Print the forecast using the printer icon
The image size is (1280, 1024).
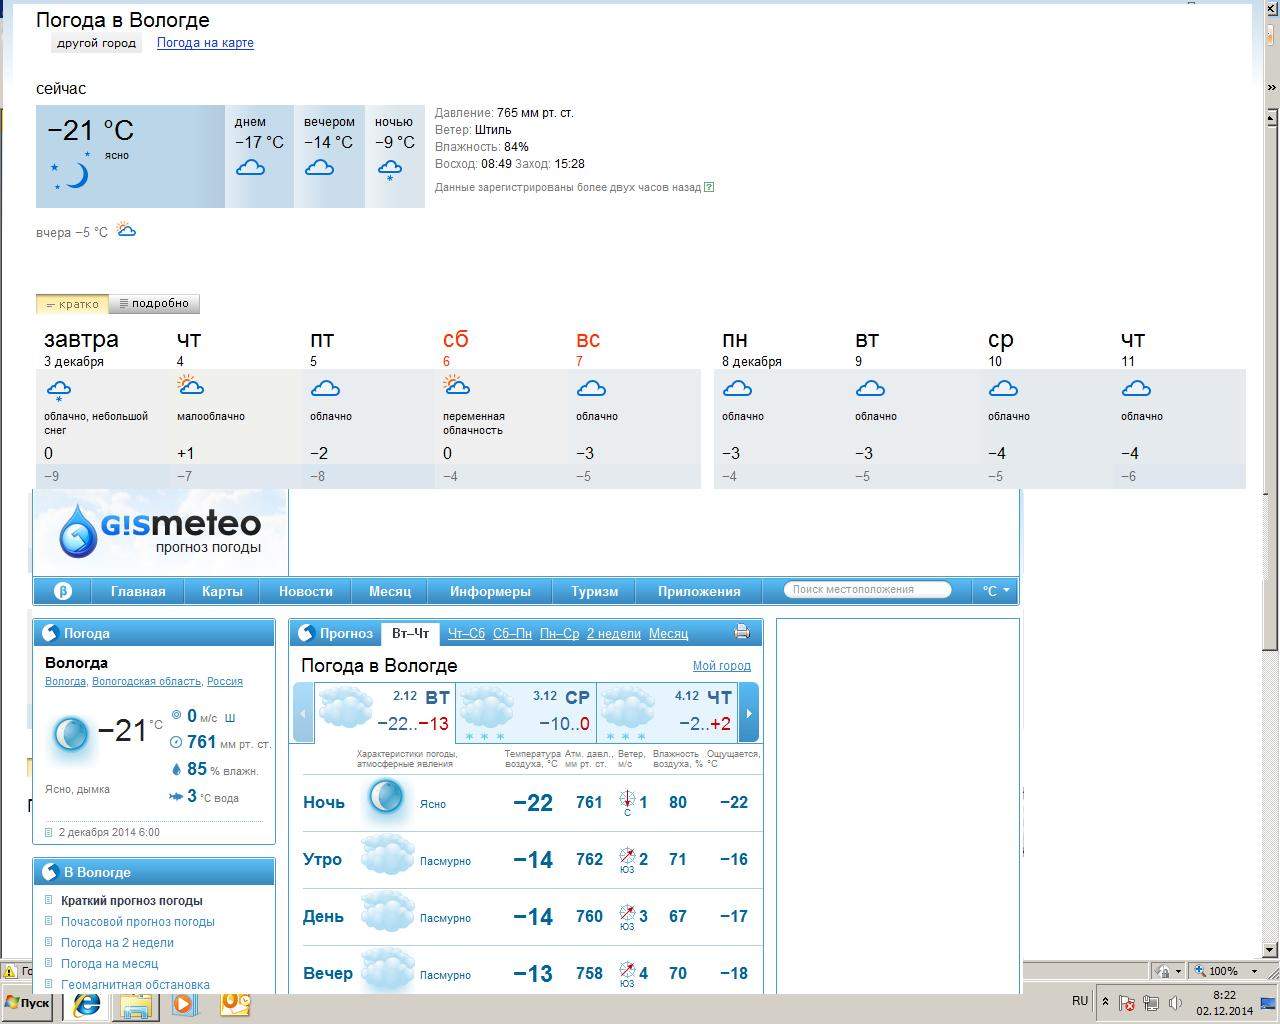[741, 632]
